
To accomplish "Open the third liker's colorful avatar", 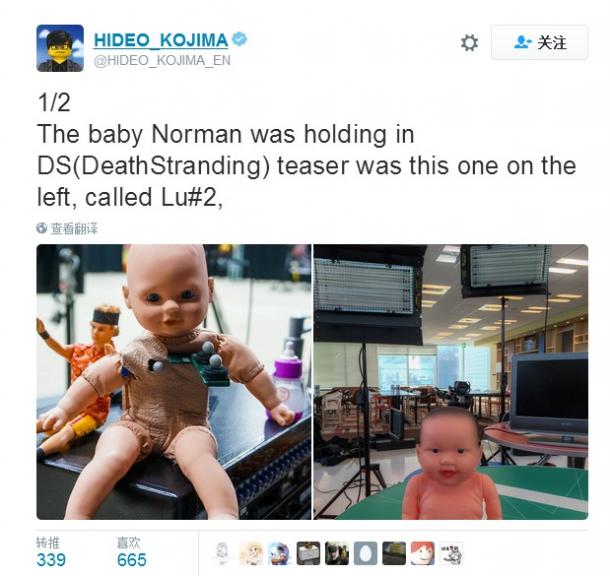I will pyautogui.click(x=280, y=553).
